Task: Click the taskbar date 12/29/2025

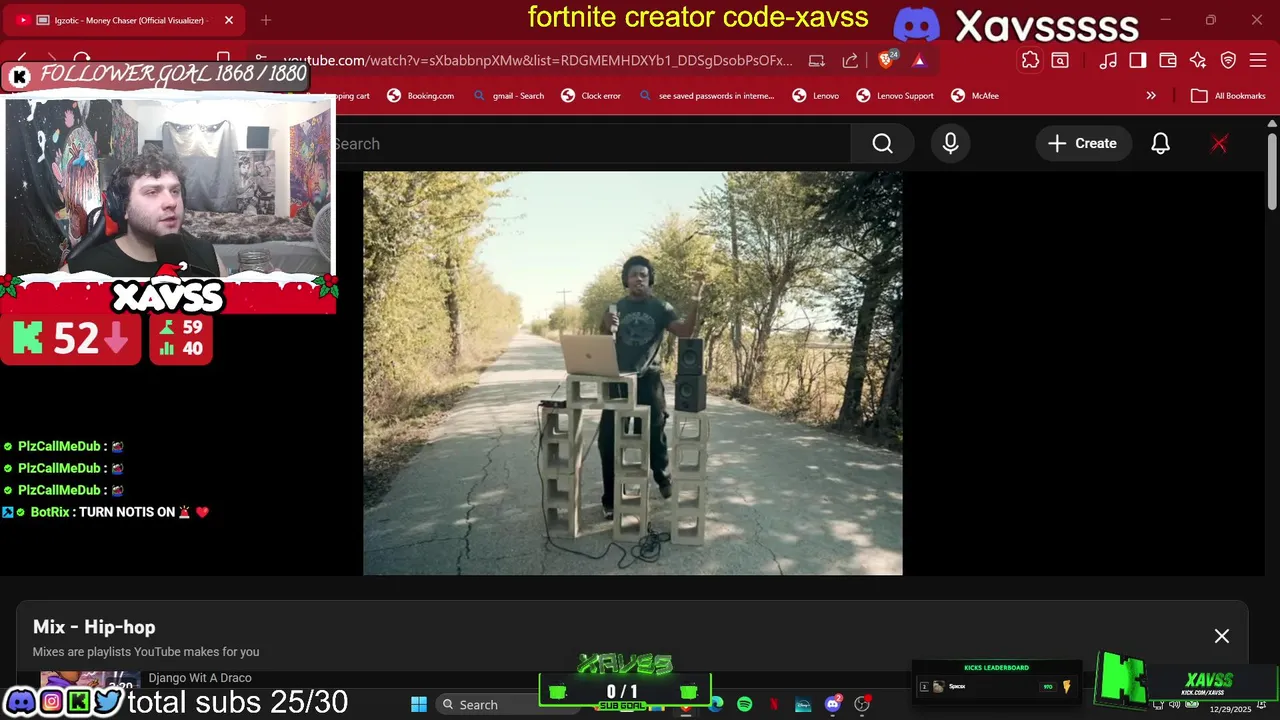Action: (x=1230, y=709)
